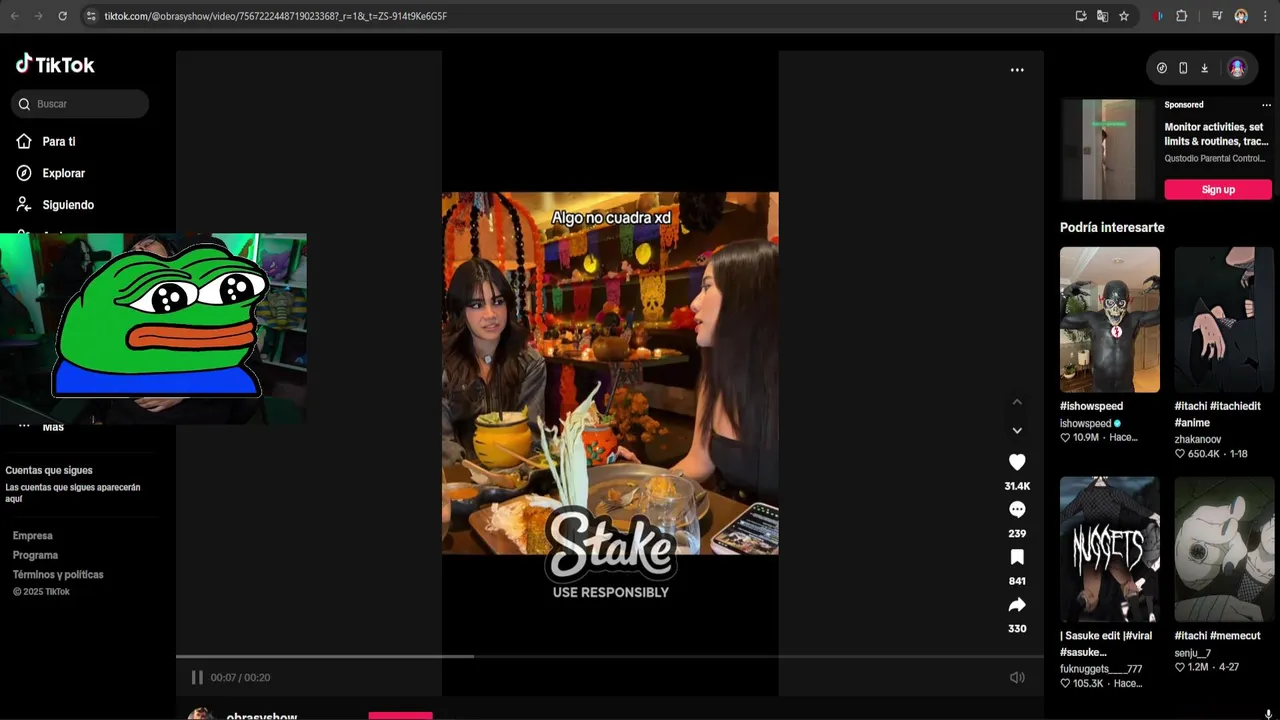Share the video with the arrow icon
The width and height of the screenshot is (1280, 720).
pos(1017,605)
